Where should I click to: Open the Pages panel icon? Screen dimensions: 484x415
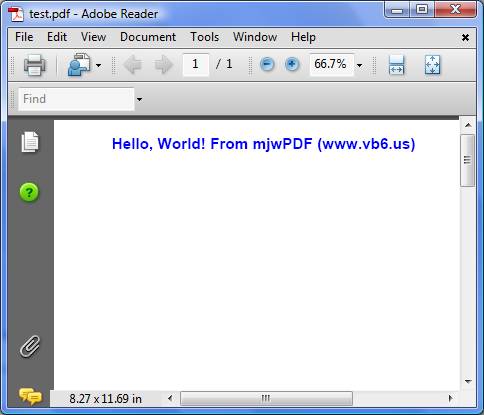pos(30,142)
